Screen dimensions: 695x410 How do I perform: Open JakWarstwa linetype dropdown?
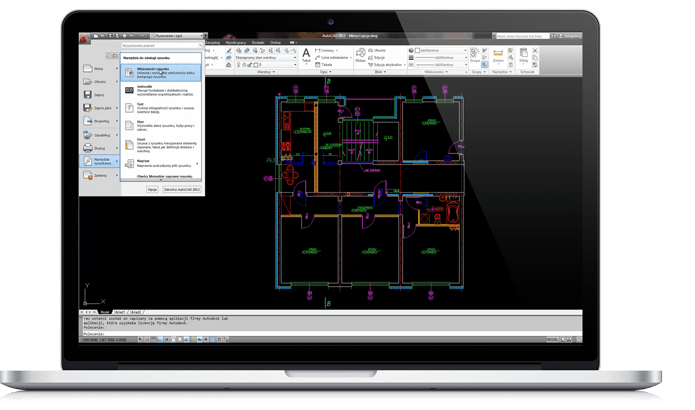(441, 65)
